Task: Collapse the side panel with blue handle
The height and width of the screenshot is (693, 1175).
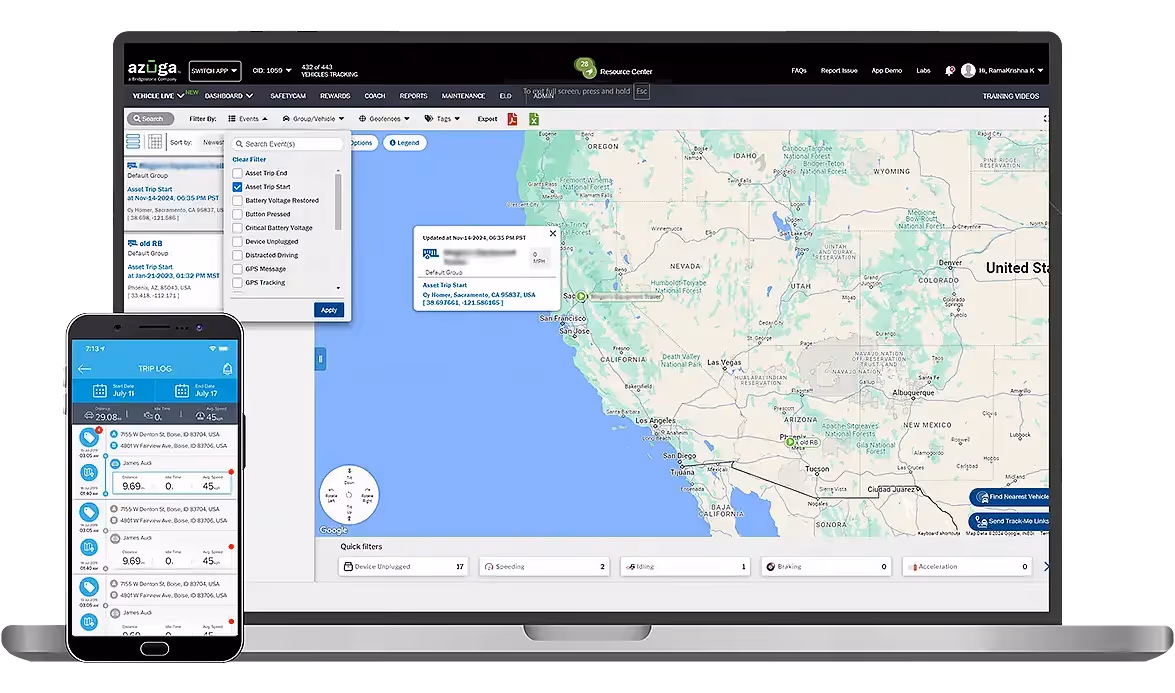Action: click(x=320, y=359)
